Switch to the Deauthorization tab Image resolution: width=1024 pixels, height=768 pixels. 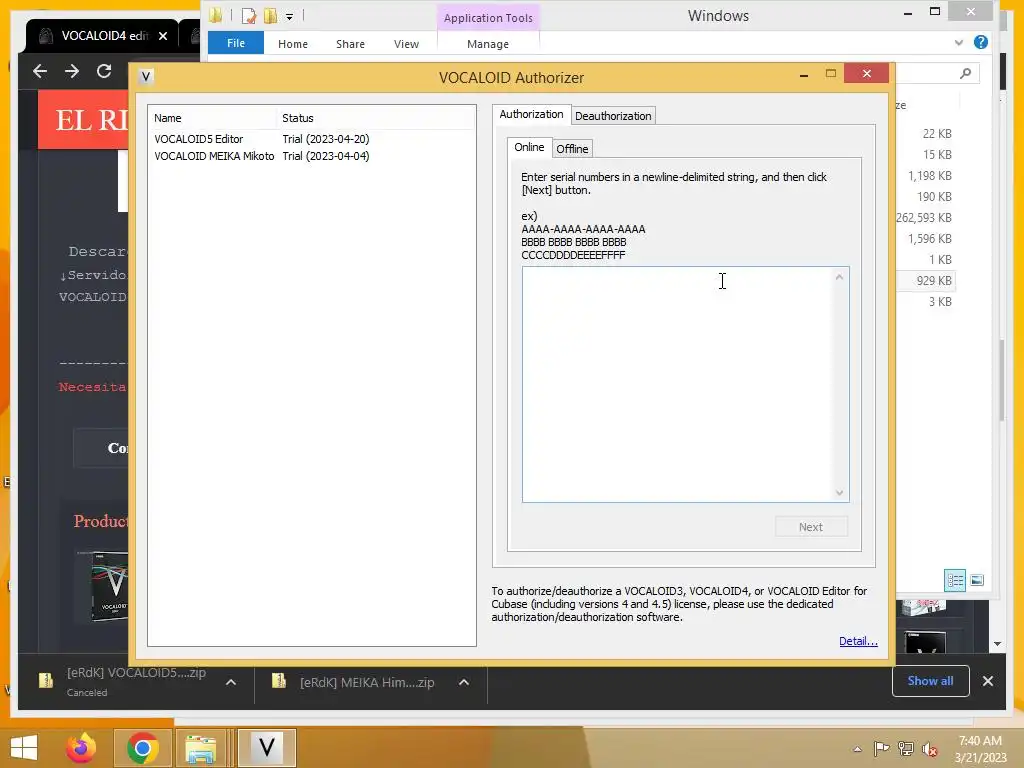click(x=613, y=116)
